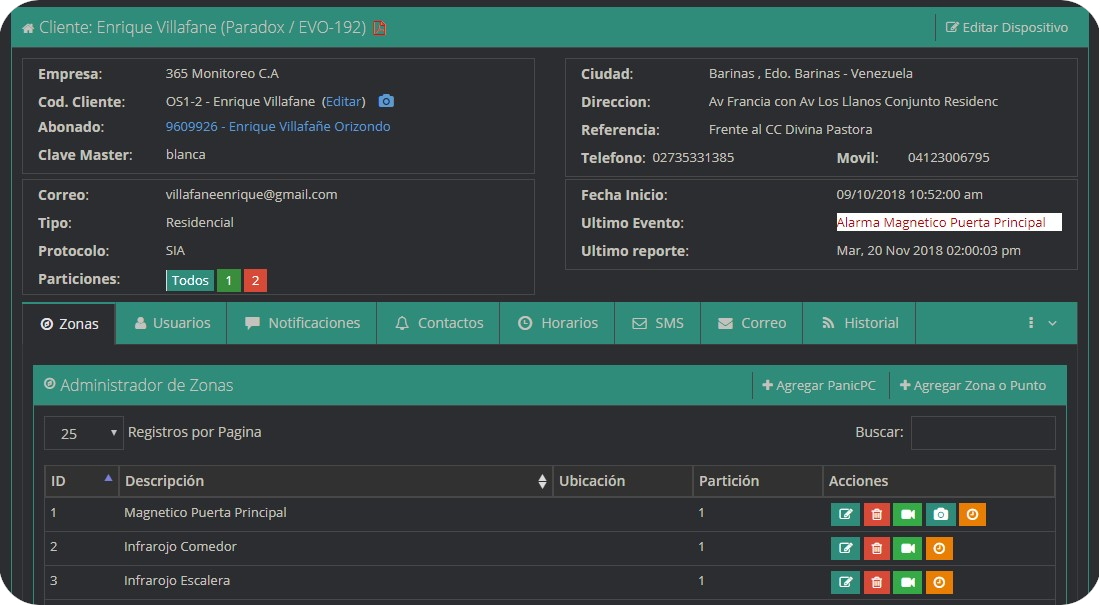Toggle partition 2 red badge
This screenshot has height=605, width=1099.
click(255, 281)
